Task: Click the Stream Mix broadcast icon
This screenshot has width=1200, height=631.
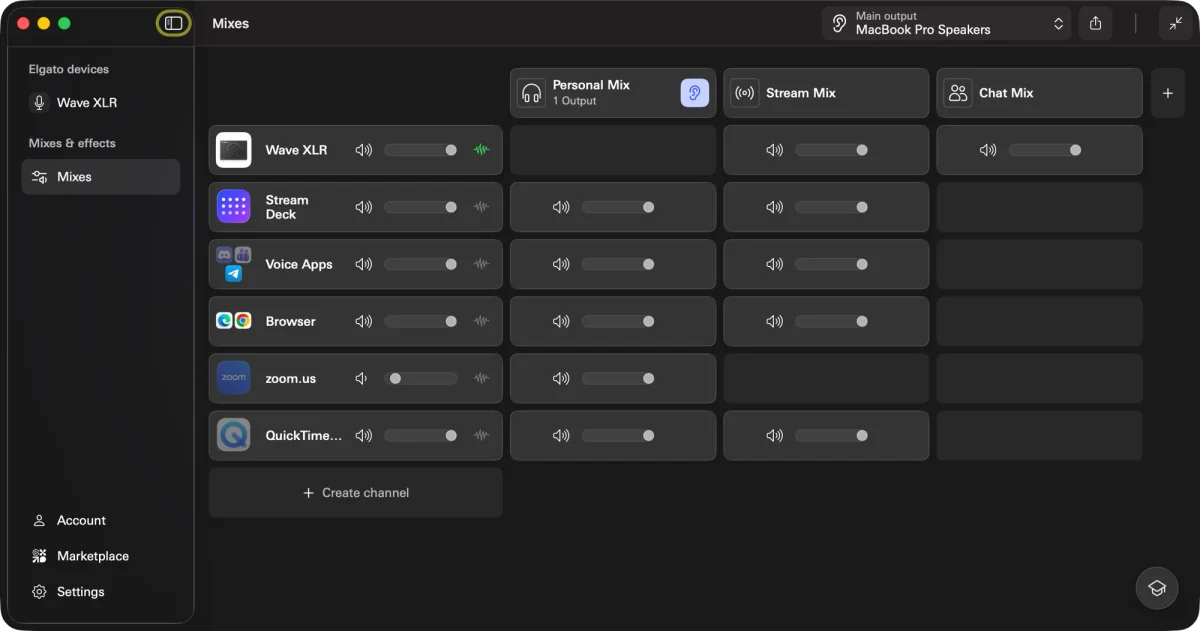Action: click(745, 93)
